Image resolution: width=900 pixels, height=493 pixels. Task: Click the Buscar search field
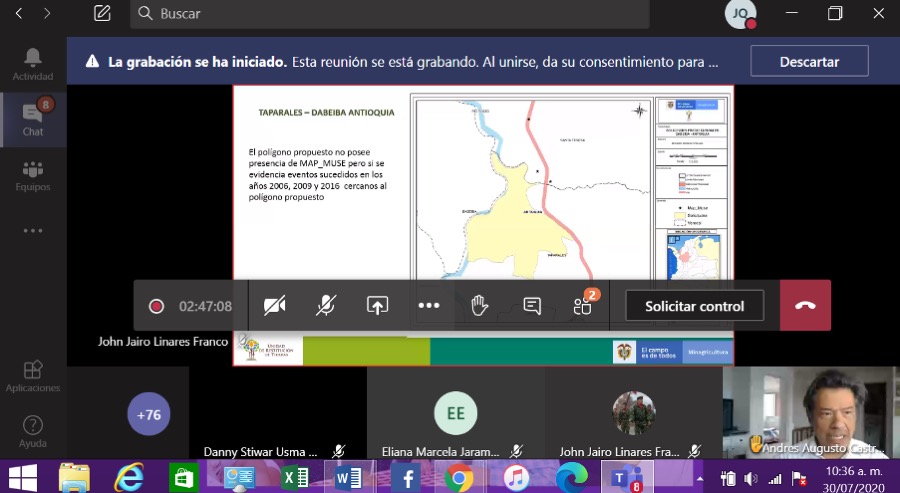click(390, 14)
